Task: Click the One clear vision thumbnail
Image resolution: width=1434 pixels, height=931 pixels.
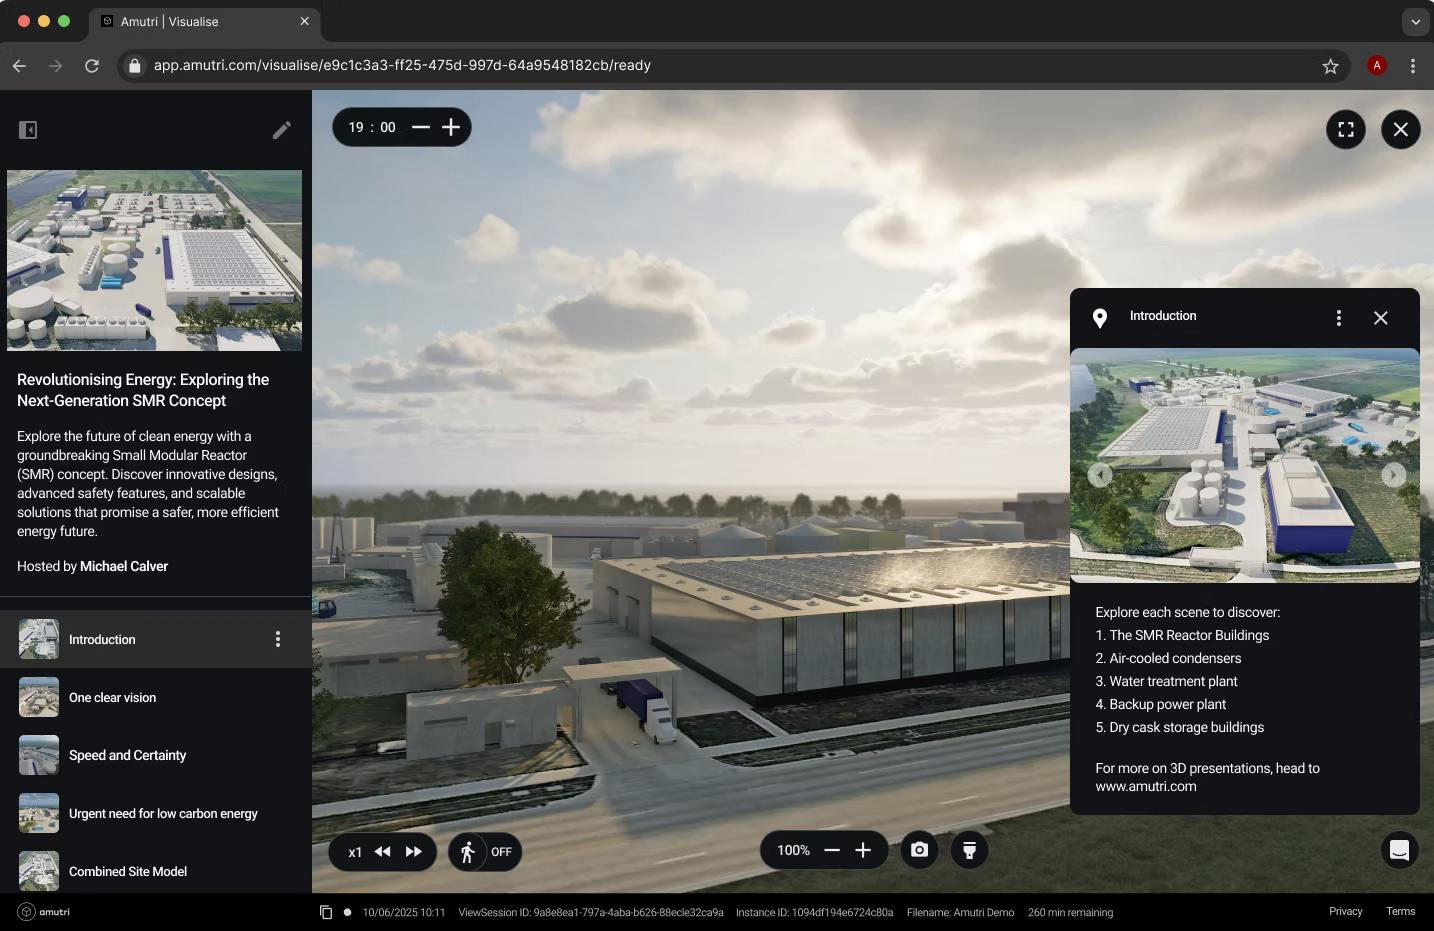Action: (39, 697)
